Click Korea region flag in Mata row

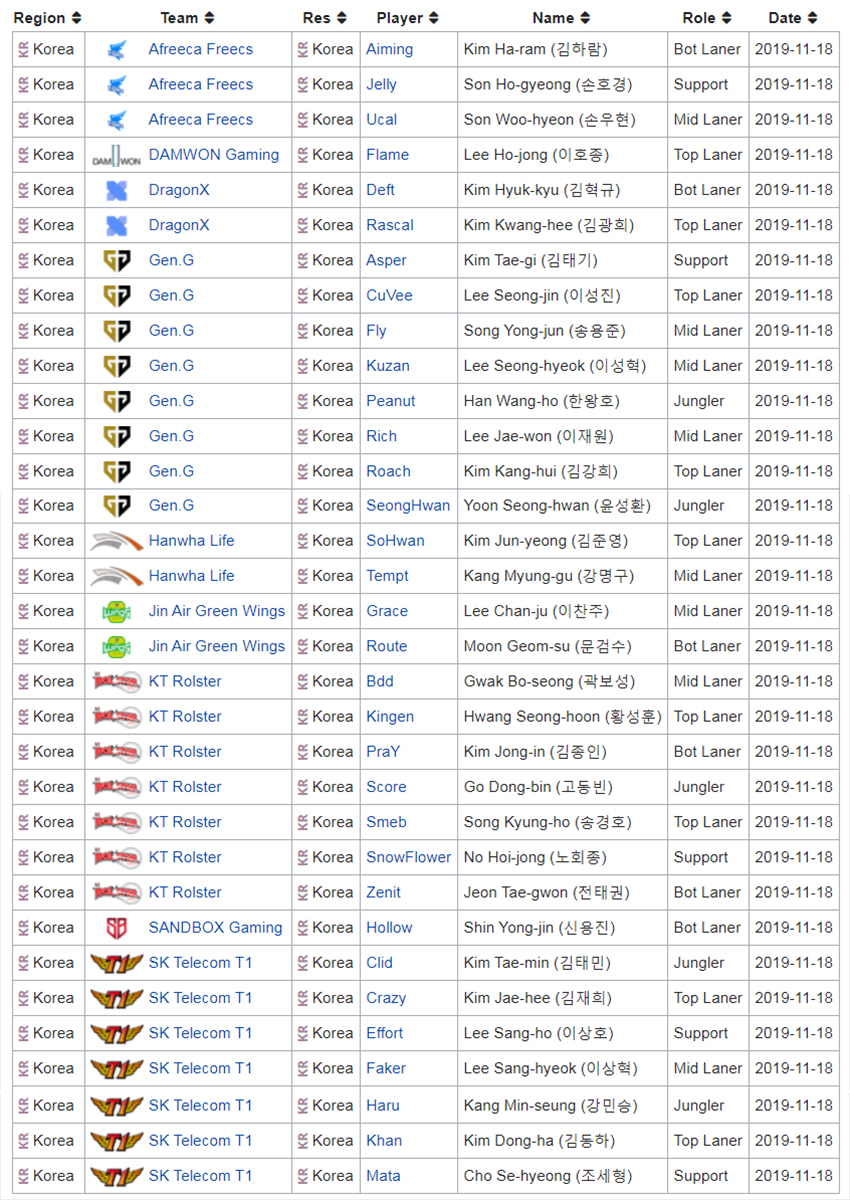(x=23, y=1175)
